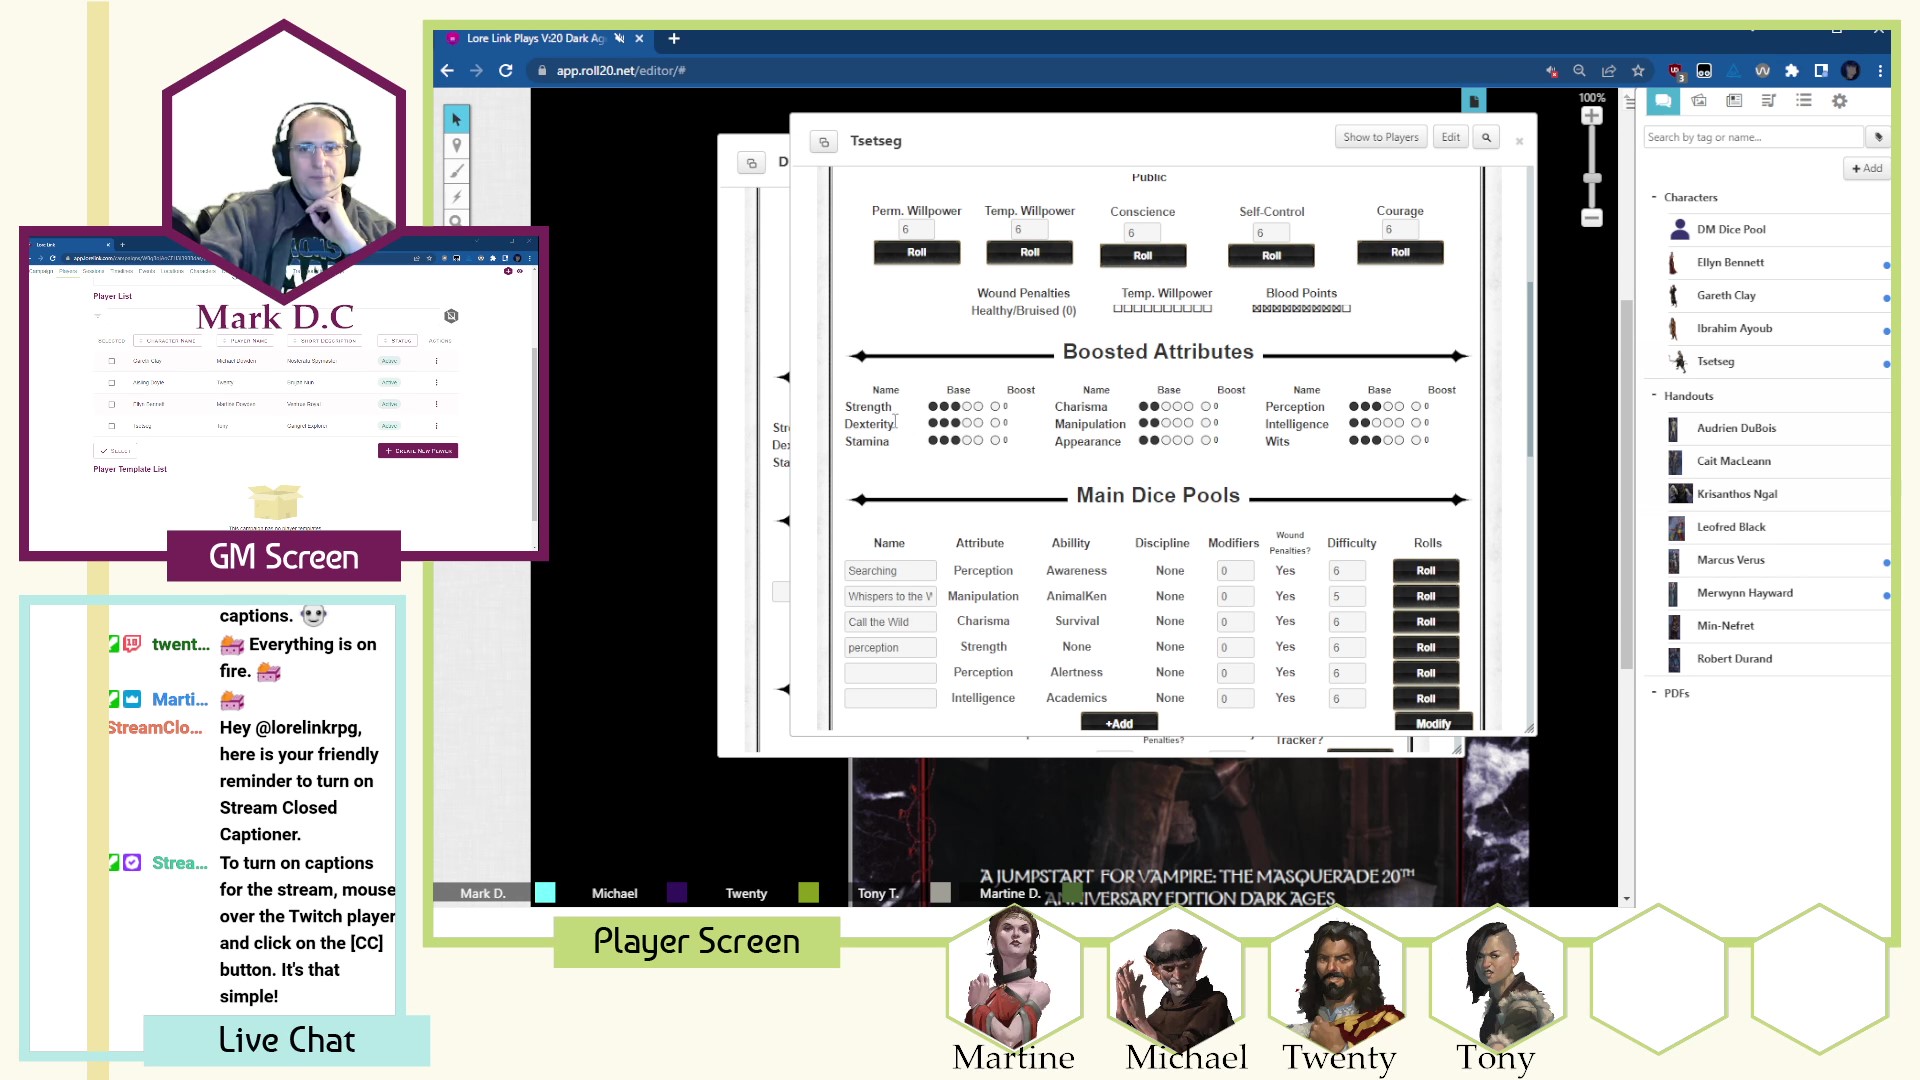Screen dimensions: 1920x1080
Task: Roll the Searching dice pool
Action: (x=1426, y=571)
